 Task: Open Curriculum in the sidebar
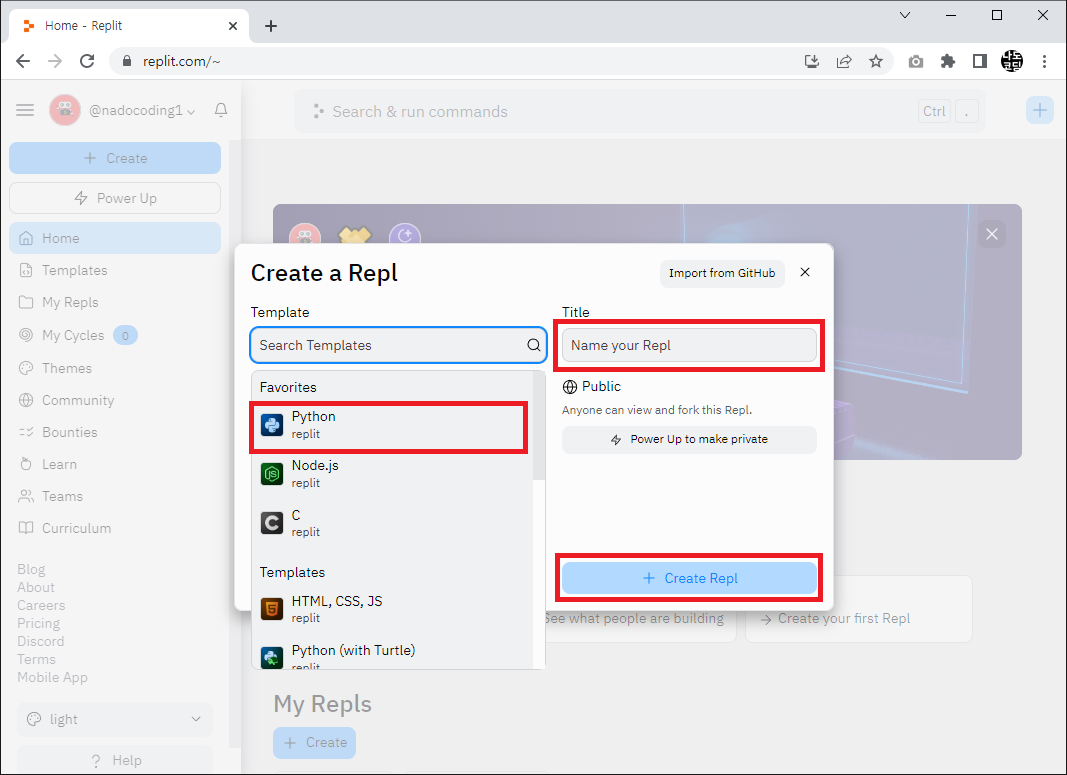[115, 528]
